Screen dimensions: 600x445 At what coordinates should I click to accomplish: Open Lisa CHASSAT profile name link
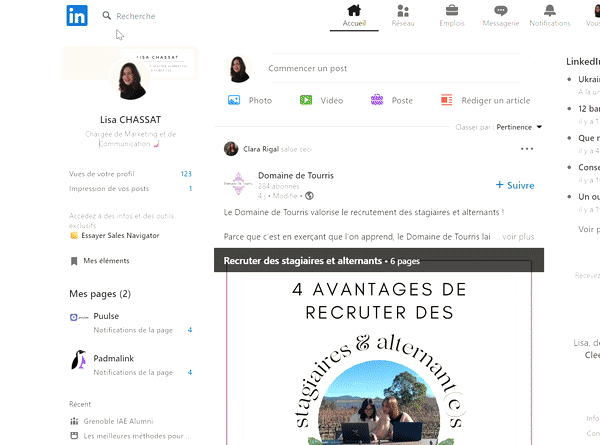click(x=130, y=120)
